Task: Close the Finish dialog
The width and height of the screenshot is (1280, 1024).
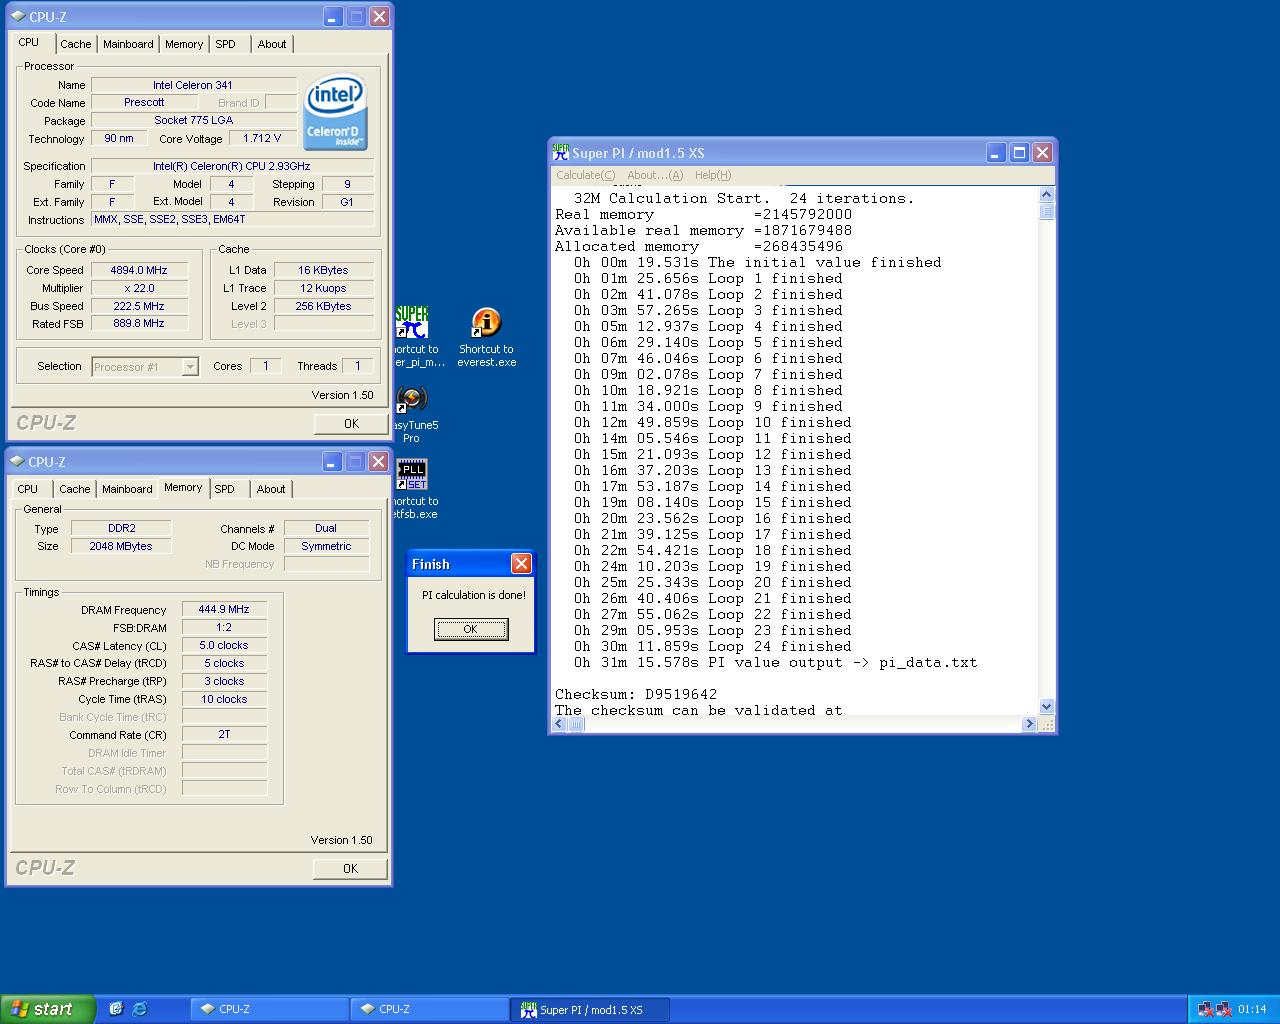Action: point(521,564)
